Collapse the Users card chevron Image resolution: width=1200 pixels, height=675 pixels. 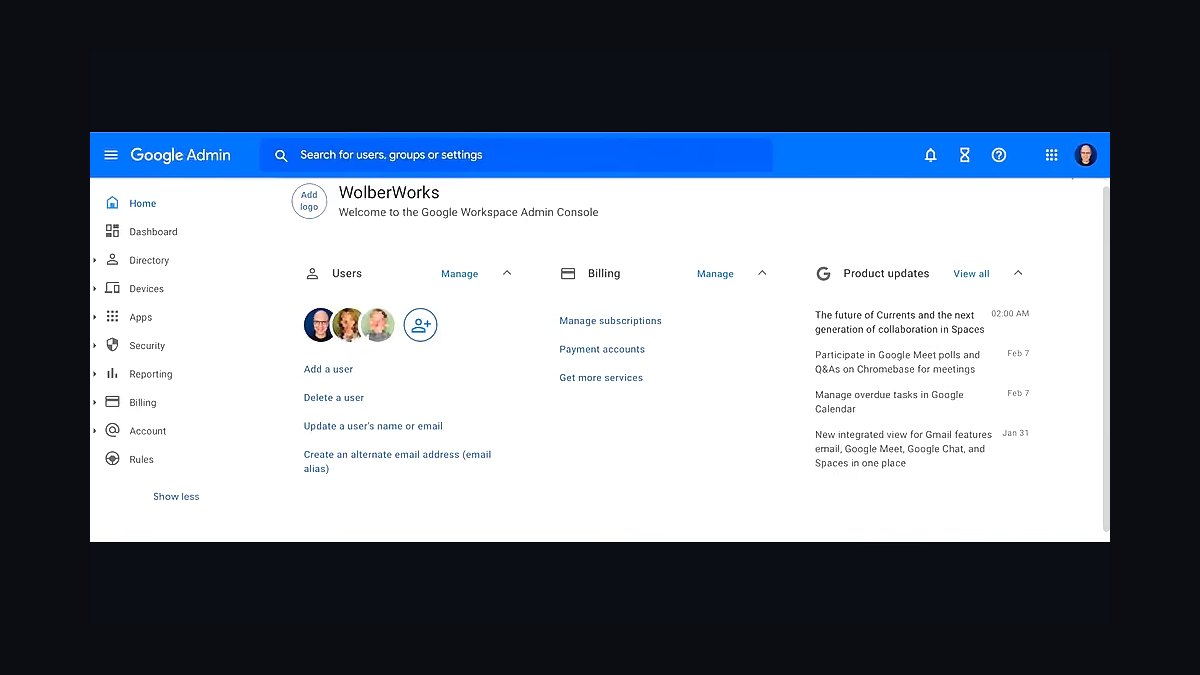(507, 273)
